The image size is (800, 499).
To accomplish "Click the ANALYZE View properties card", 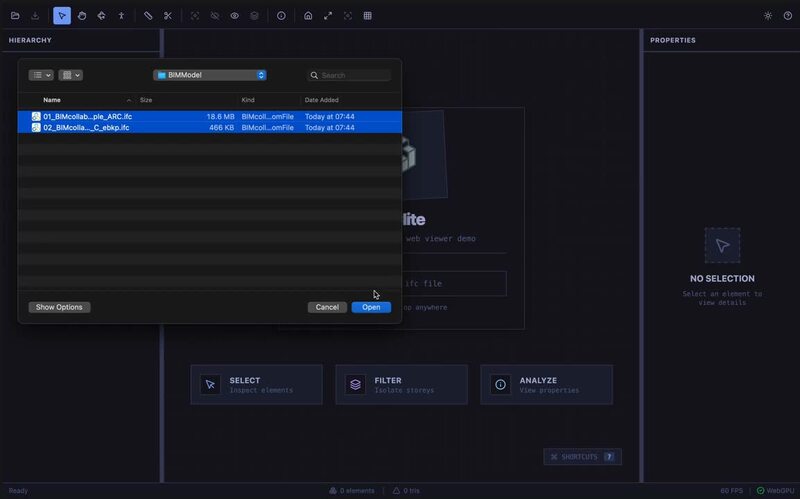I will pyautogui.click(x=546, y=385).
